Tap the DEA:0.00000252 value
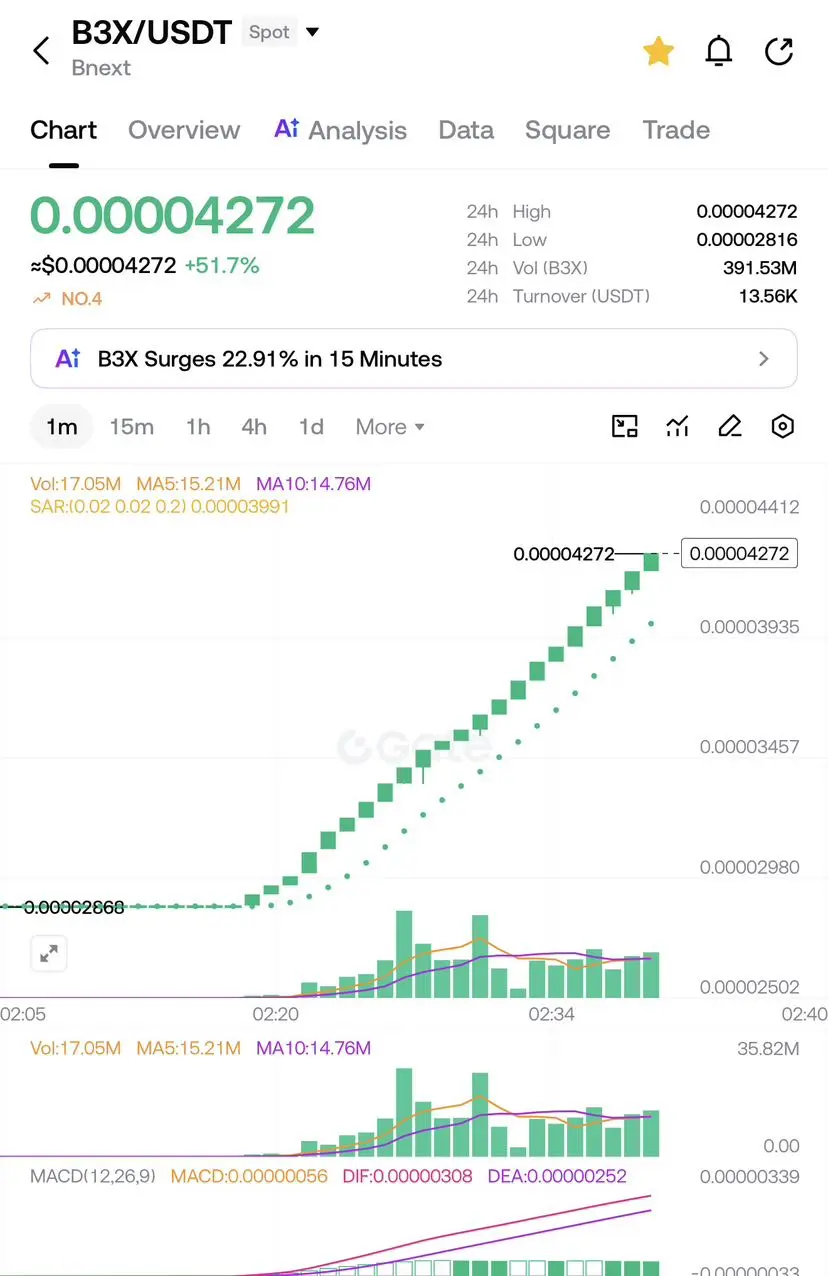Viewport: 828px width, 1276px height. [557, 1176]
